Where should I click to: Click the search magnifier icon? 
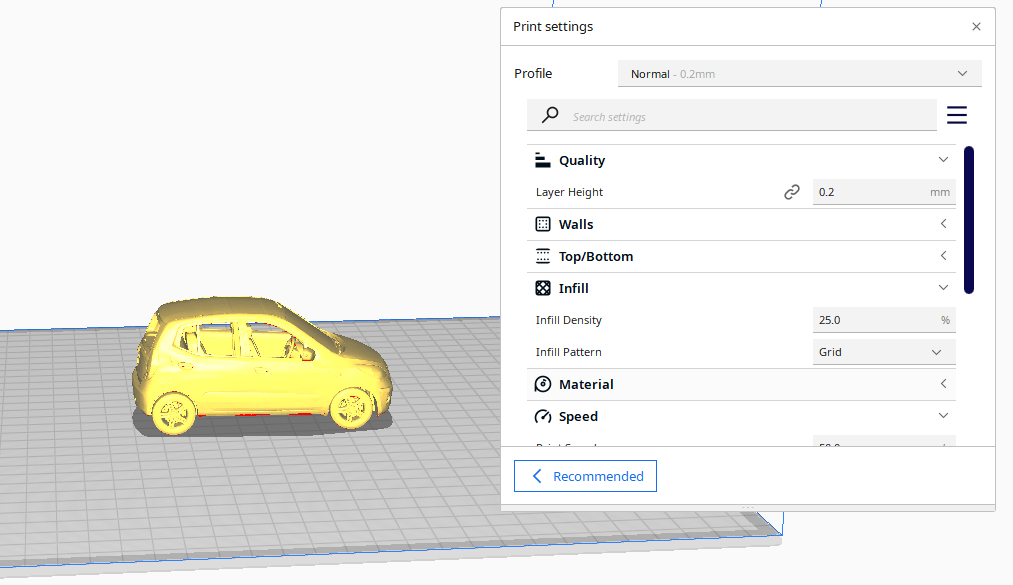coord(549,116)
